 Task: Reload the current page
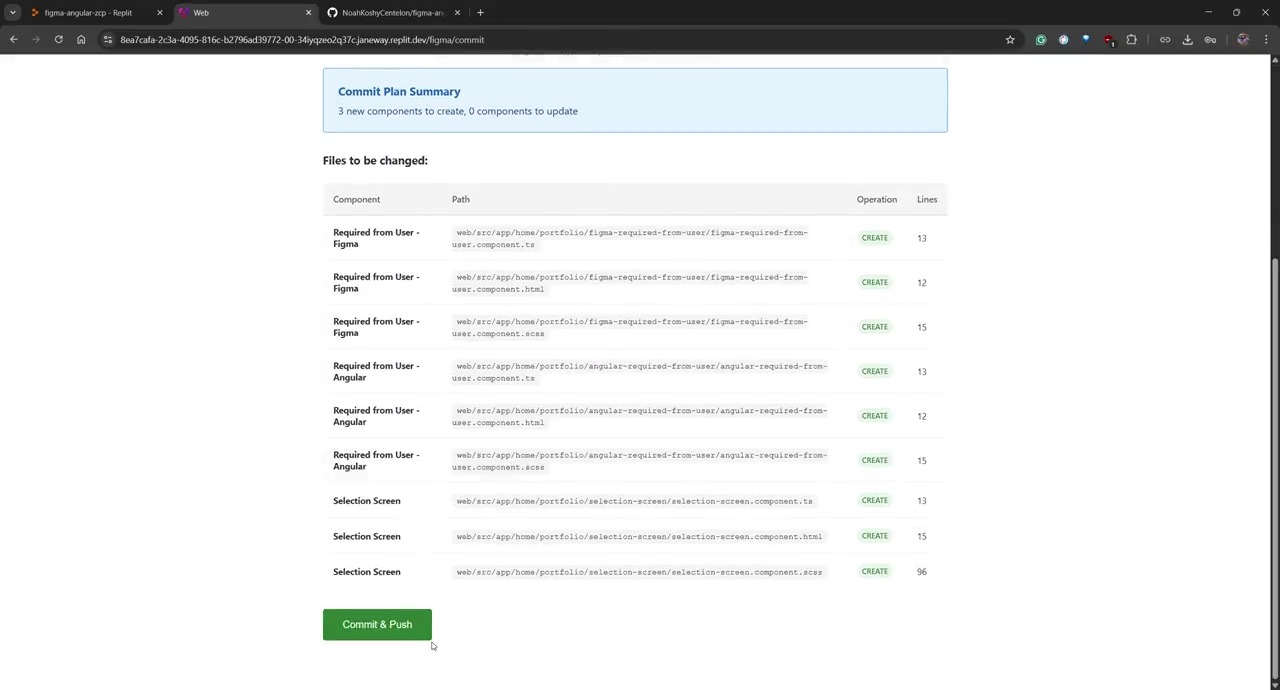59,40
